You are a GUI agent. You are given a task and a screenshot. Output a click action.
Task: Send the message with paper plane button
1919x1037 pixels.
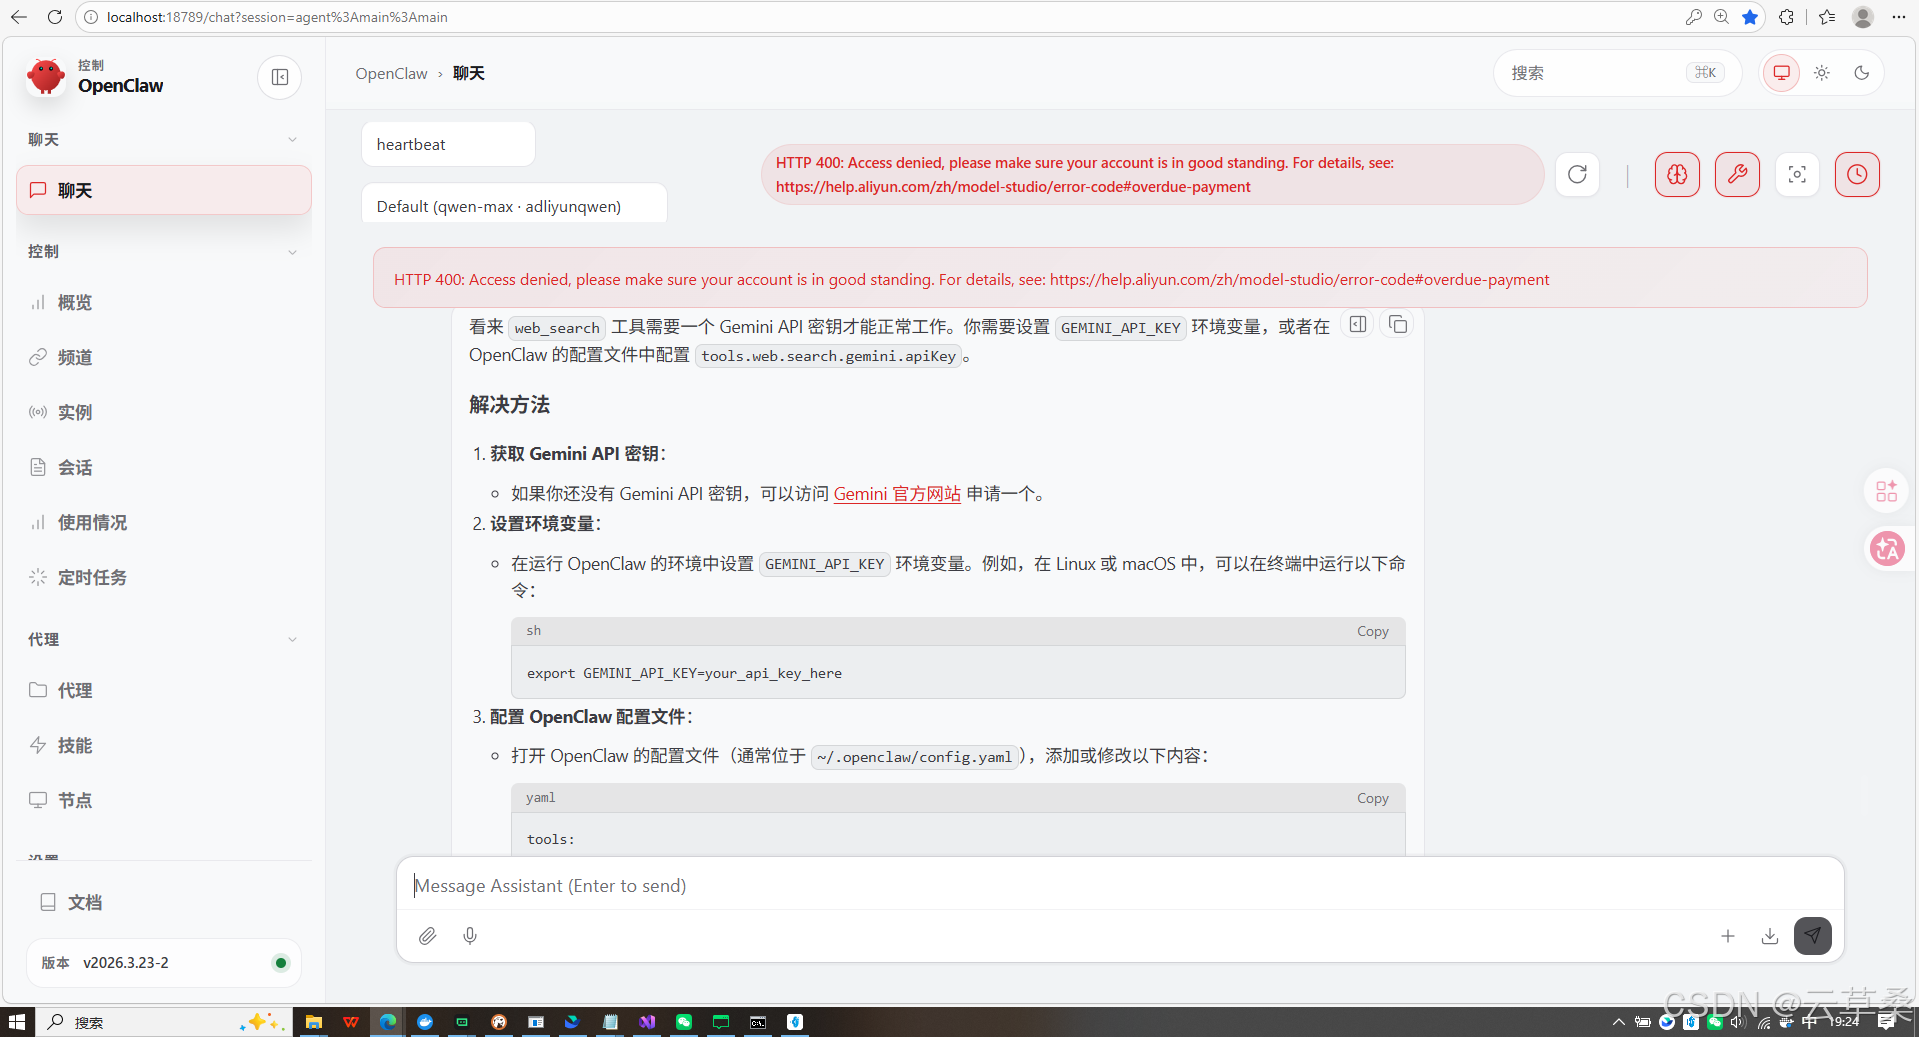click(1813, 936)
